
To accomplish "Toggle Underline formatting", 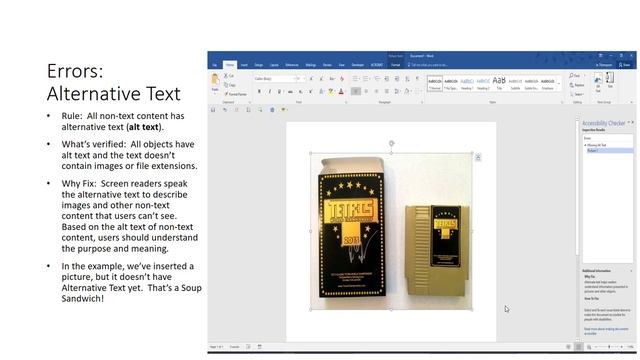I will (280, 91).
